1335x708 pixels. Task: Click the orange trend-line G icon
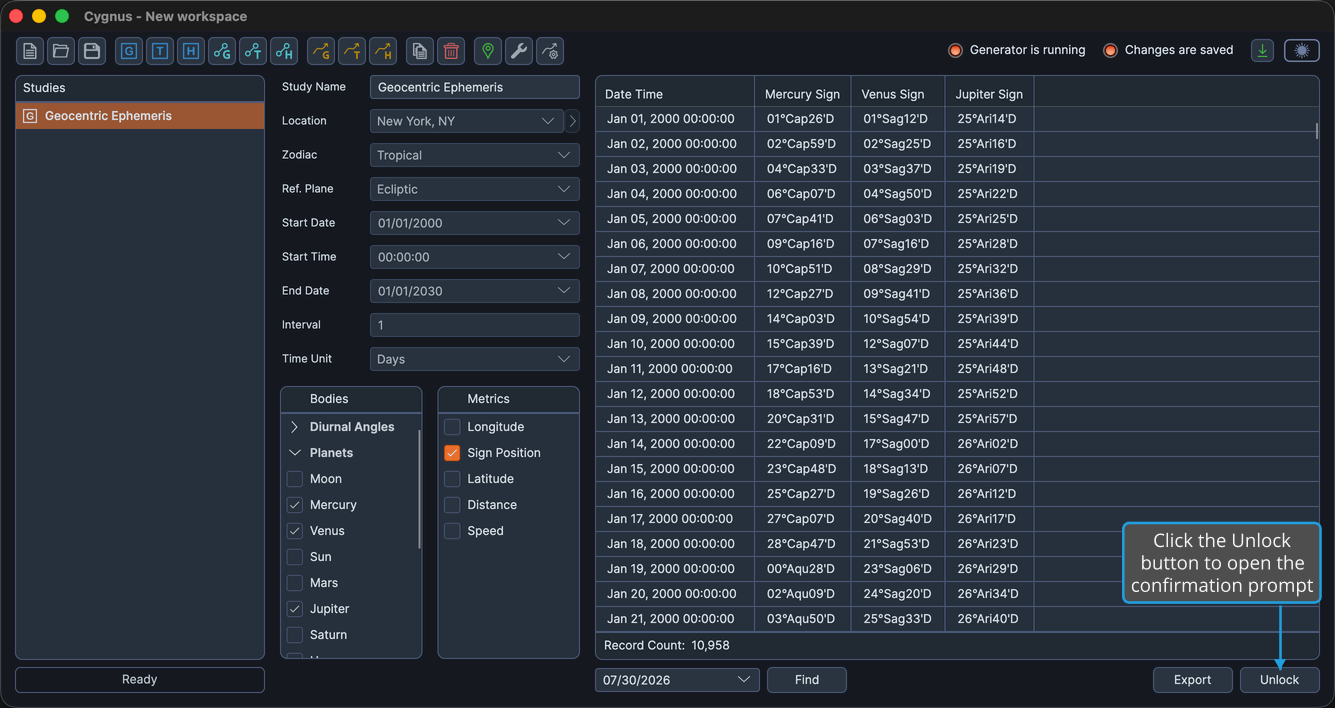321,51
